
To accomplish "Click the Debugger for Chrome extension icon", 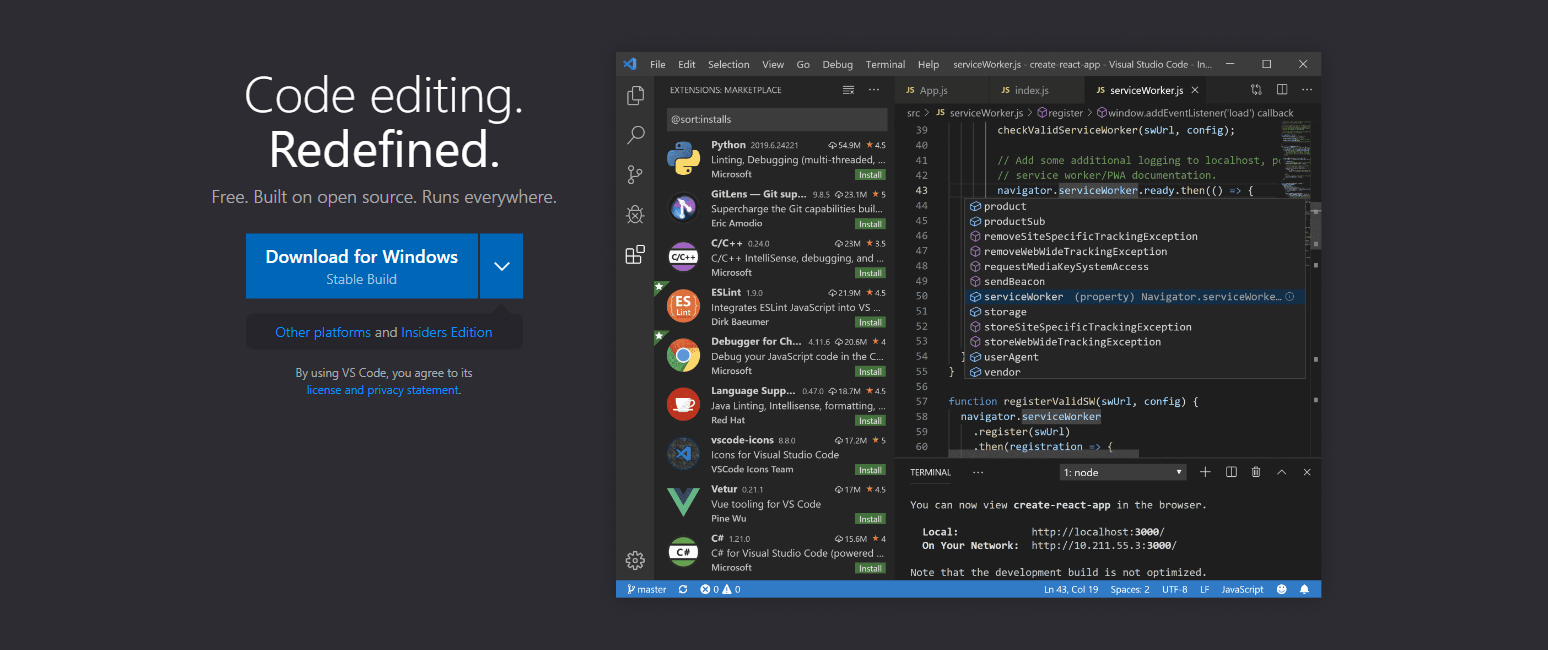I will [683, 355].
